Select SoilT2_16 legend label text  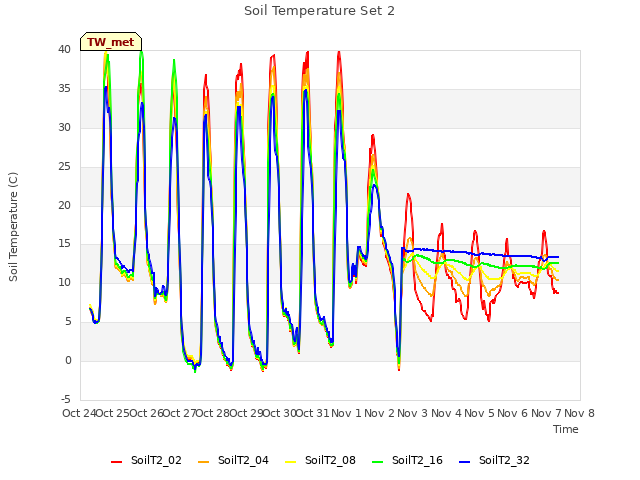pyautogui.click(x=417, y=461)
